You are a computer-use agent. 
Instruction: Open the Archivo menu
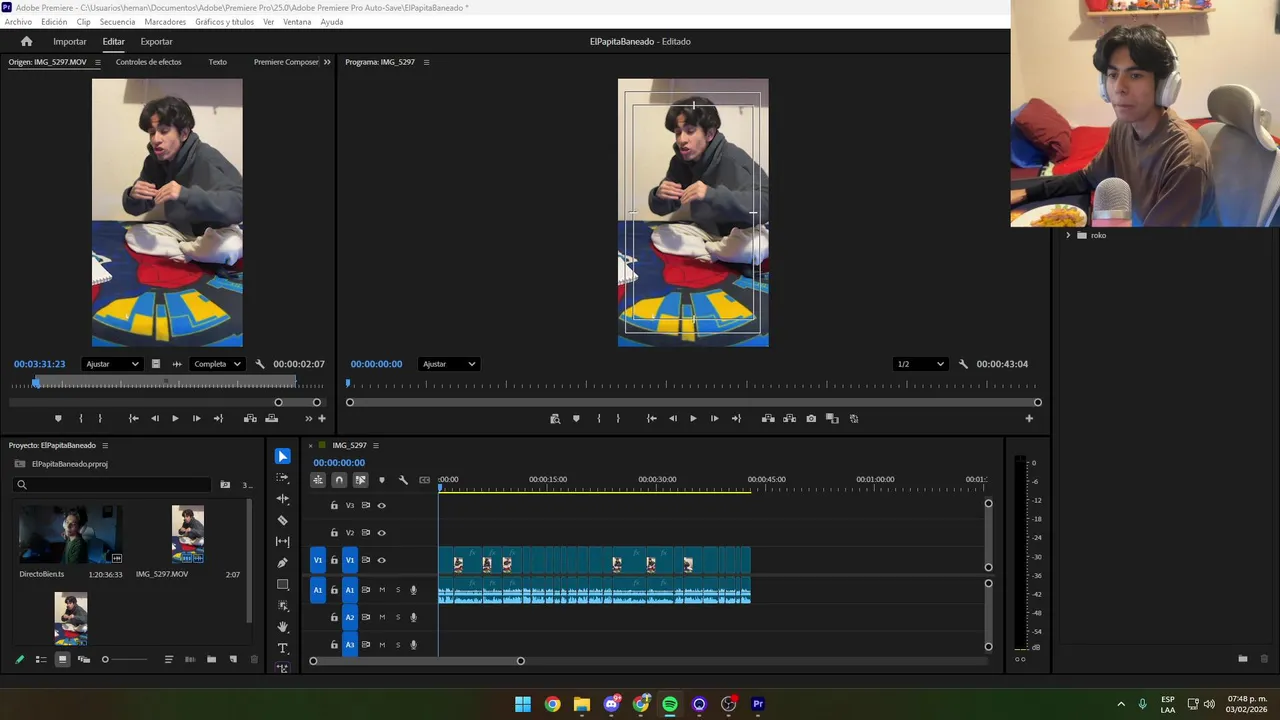pos(18,22)
